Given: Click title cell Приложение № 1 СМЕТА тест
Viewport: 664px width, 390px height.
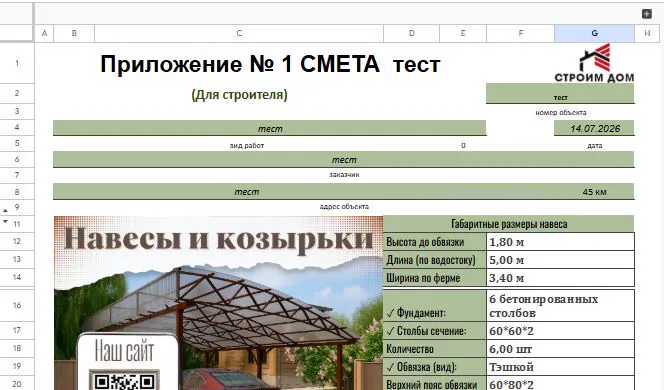Looking at the screenshot, I should tap(270, 64).
